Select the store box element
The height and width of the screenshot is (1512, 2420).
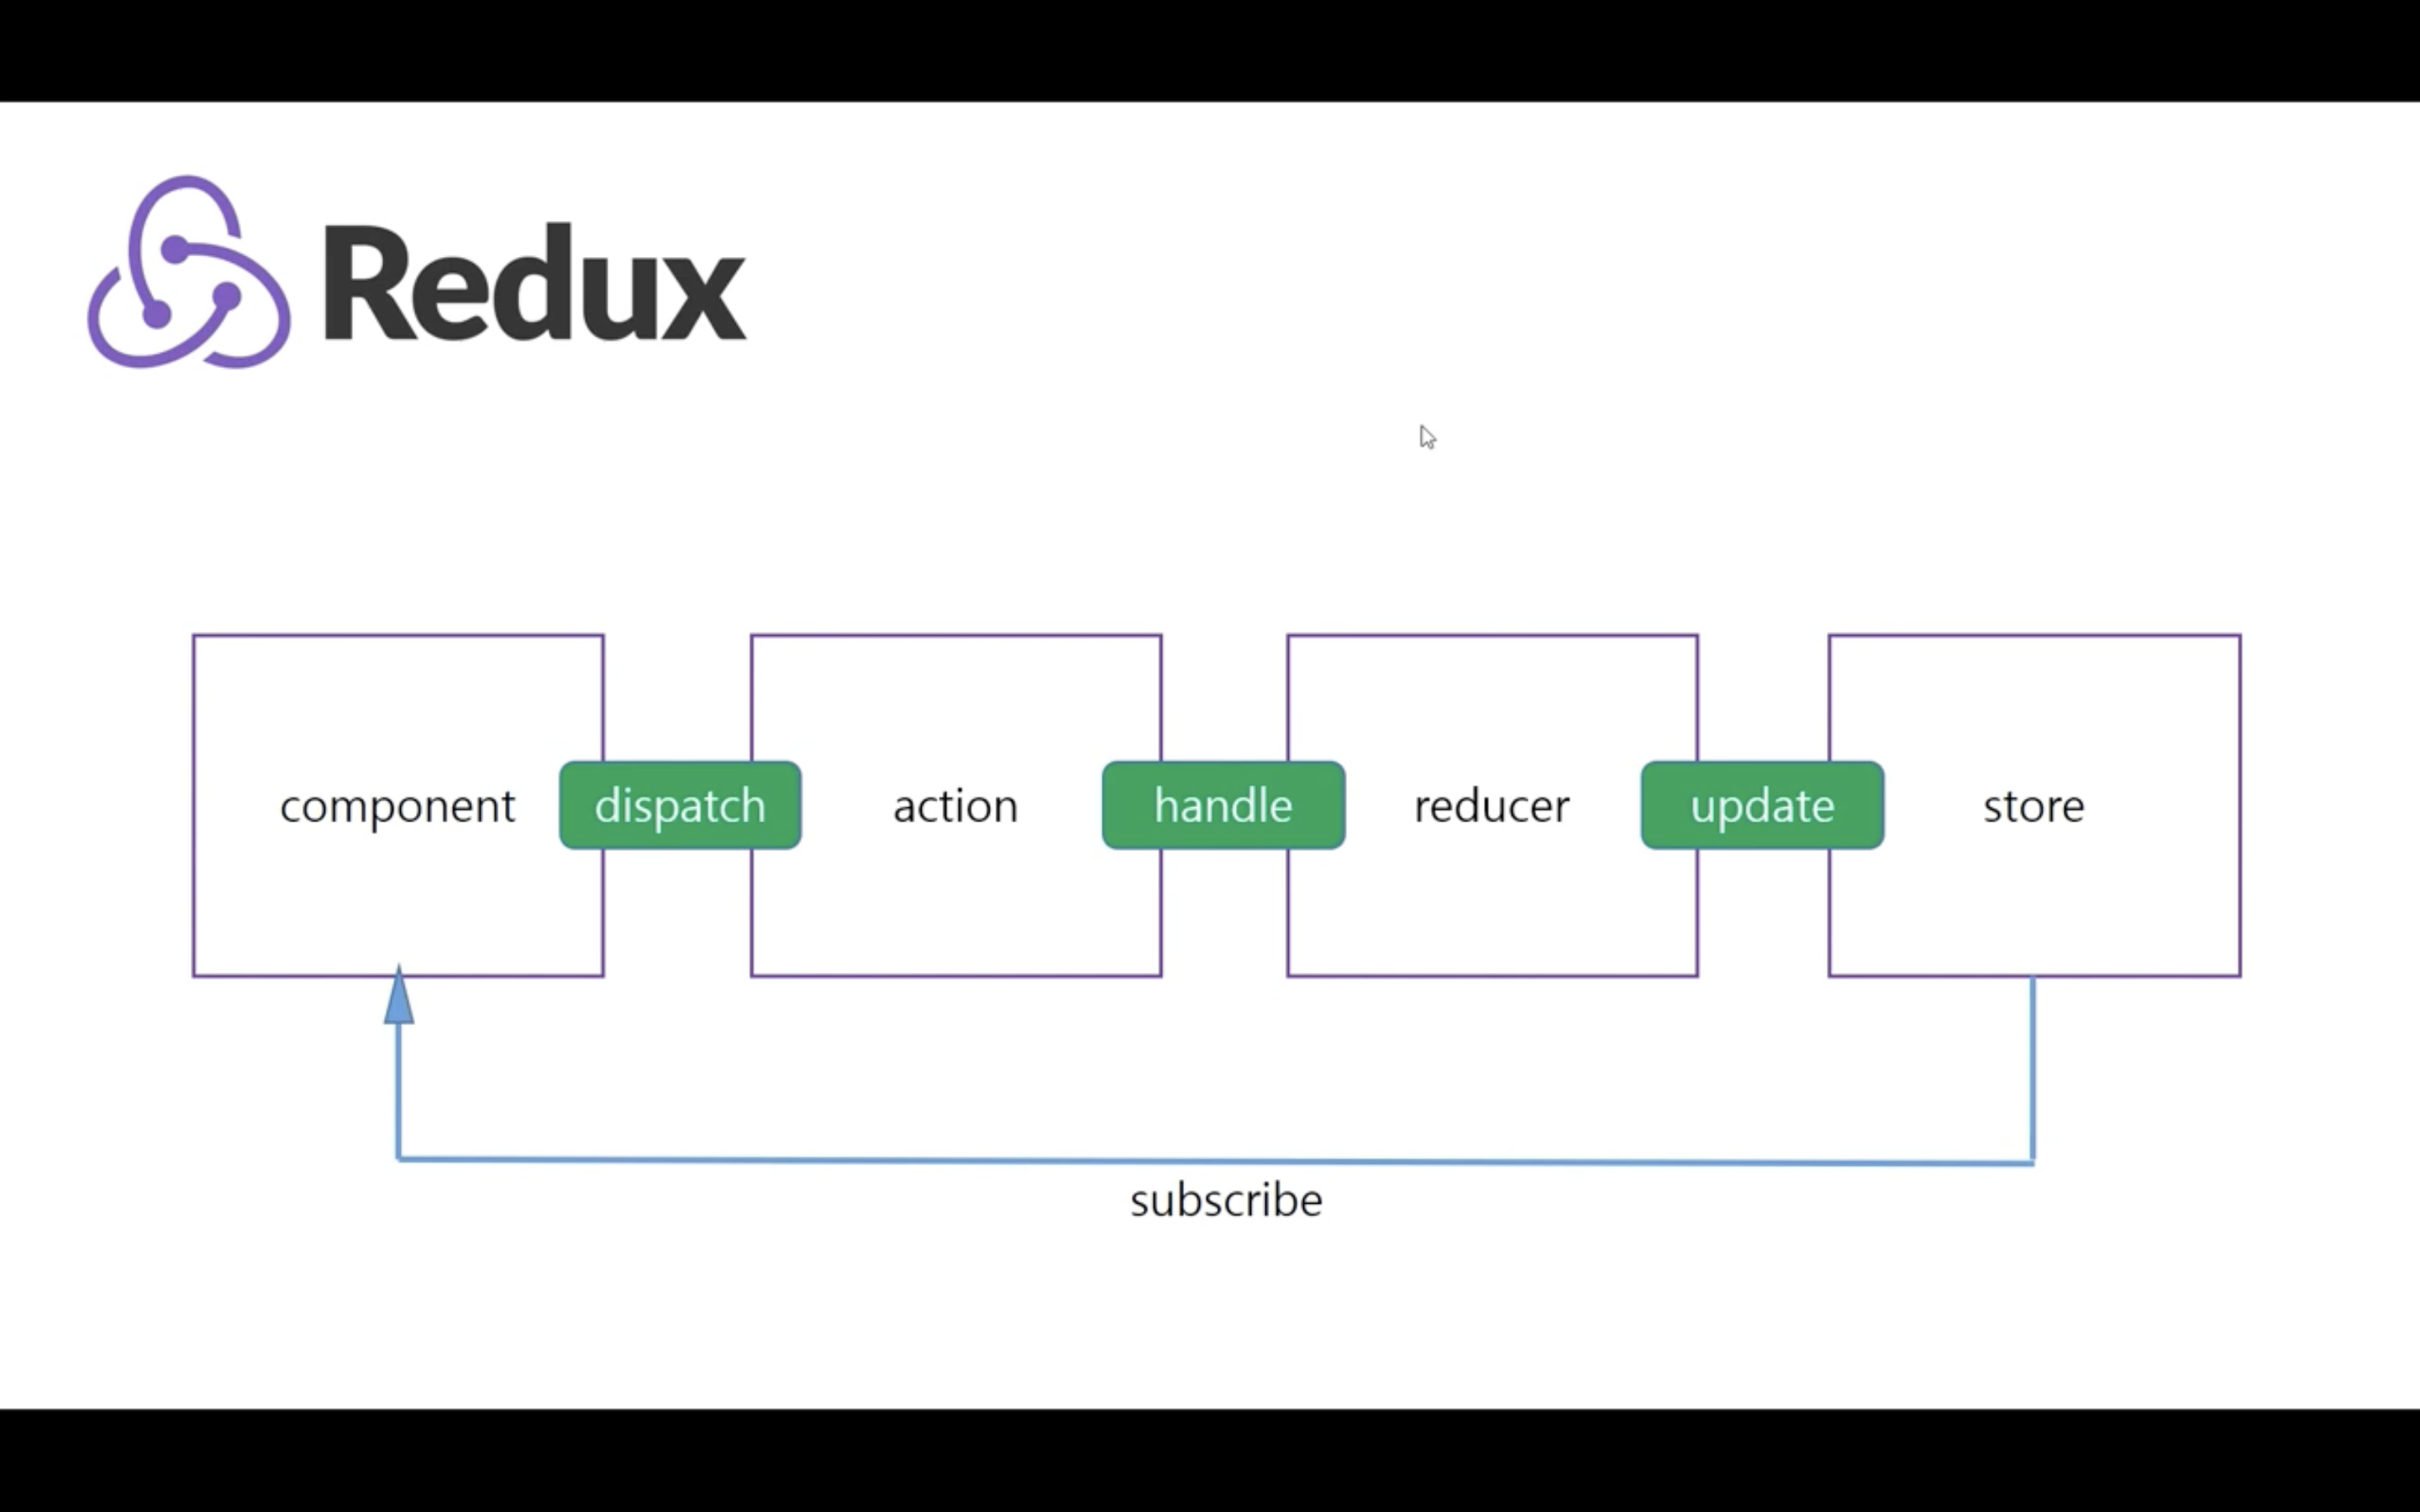point(2033,806)
